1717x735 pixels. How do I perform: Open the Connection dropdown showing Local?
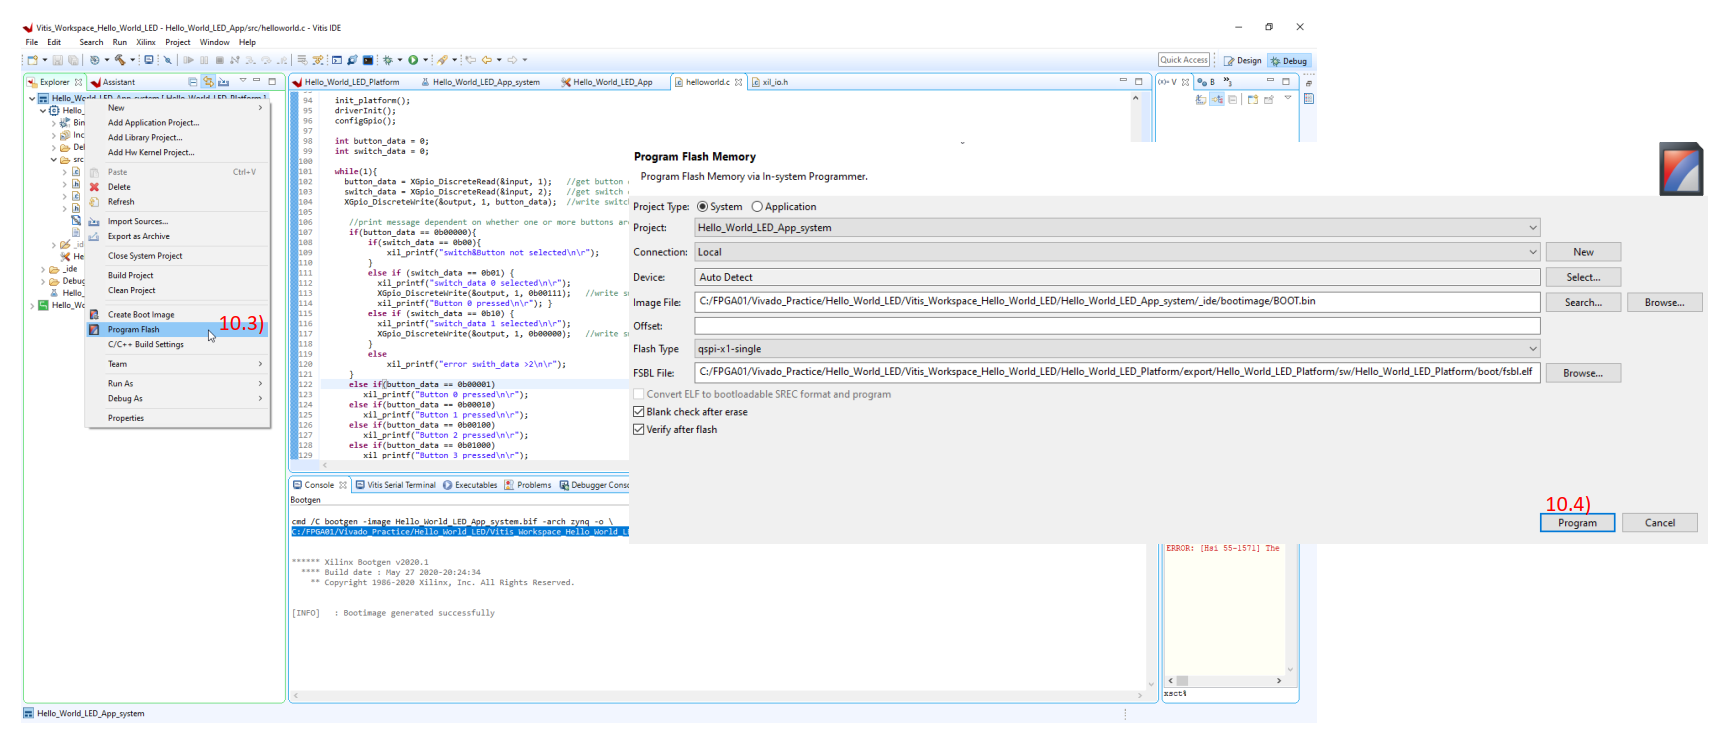pos(1533,252)
